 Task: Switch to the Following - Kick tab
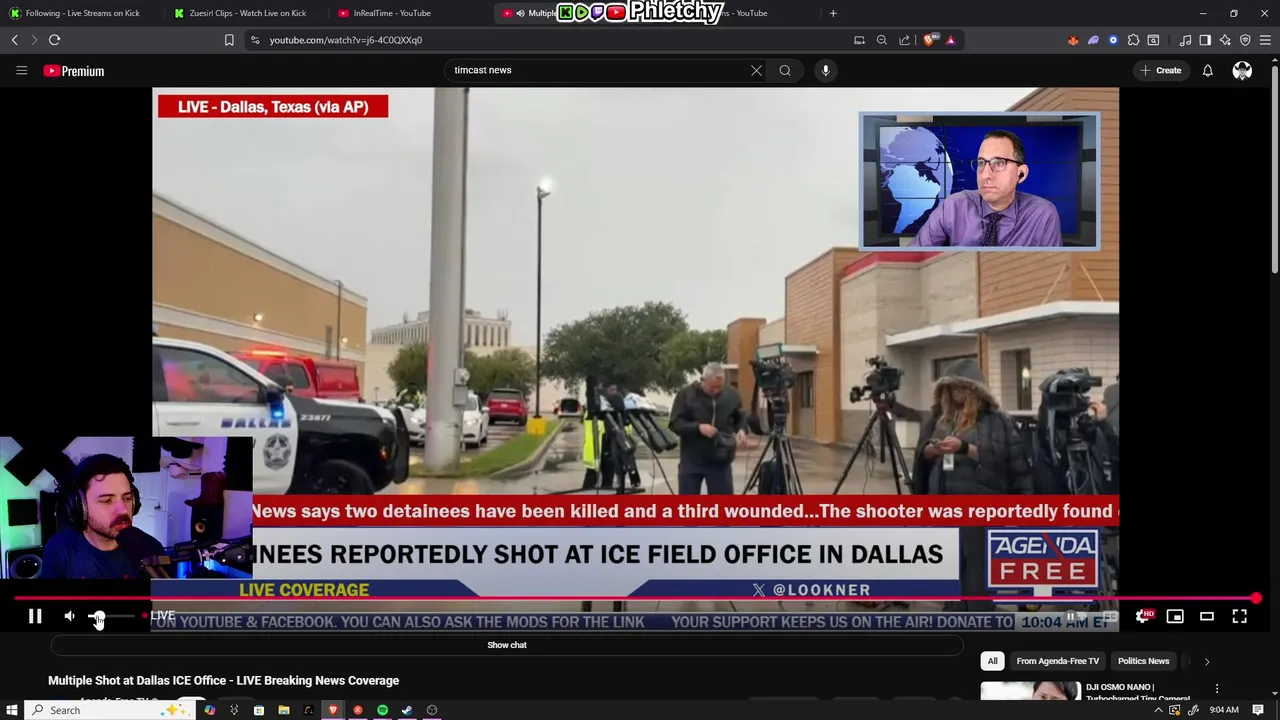pyautogui.click(x=82, y=13)
